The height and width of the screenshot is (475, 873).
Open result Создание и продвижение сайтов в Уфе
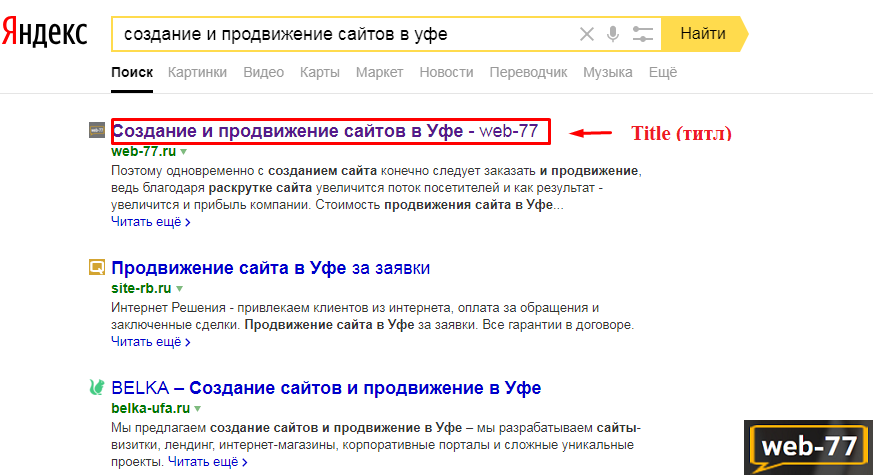pos(325,131)
